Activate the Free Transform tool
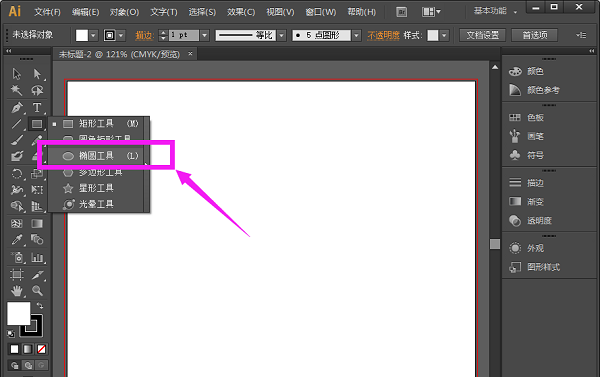The height and width of the screenshot is (377, 600). (x=37, y=190)
